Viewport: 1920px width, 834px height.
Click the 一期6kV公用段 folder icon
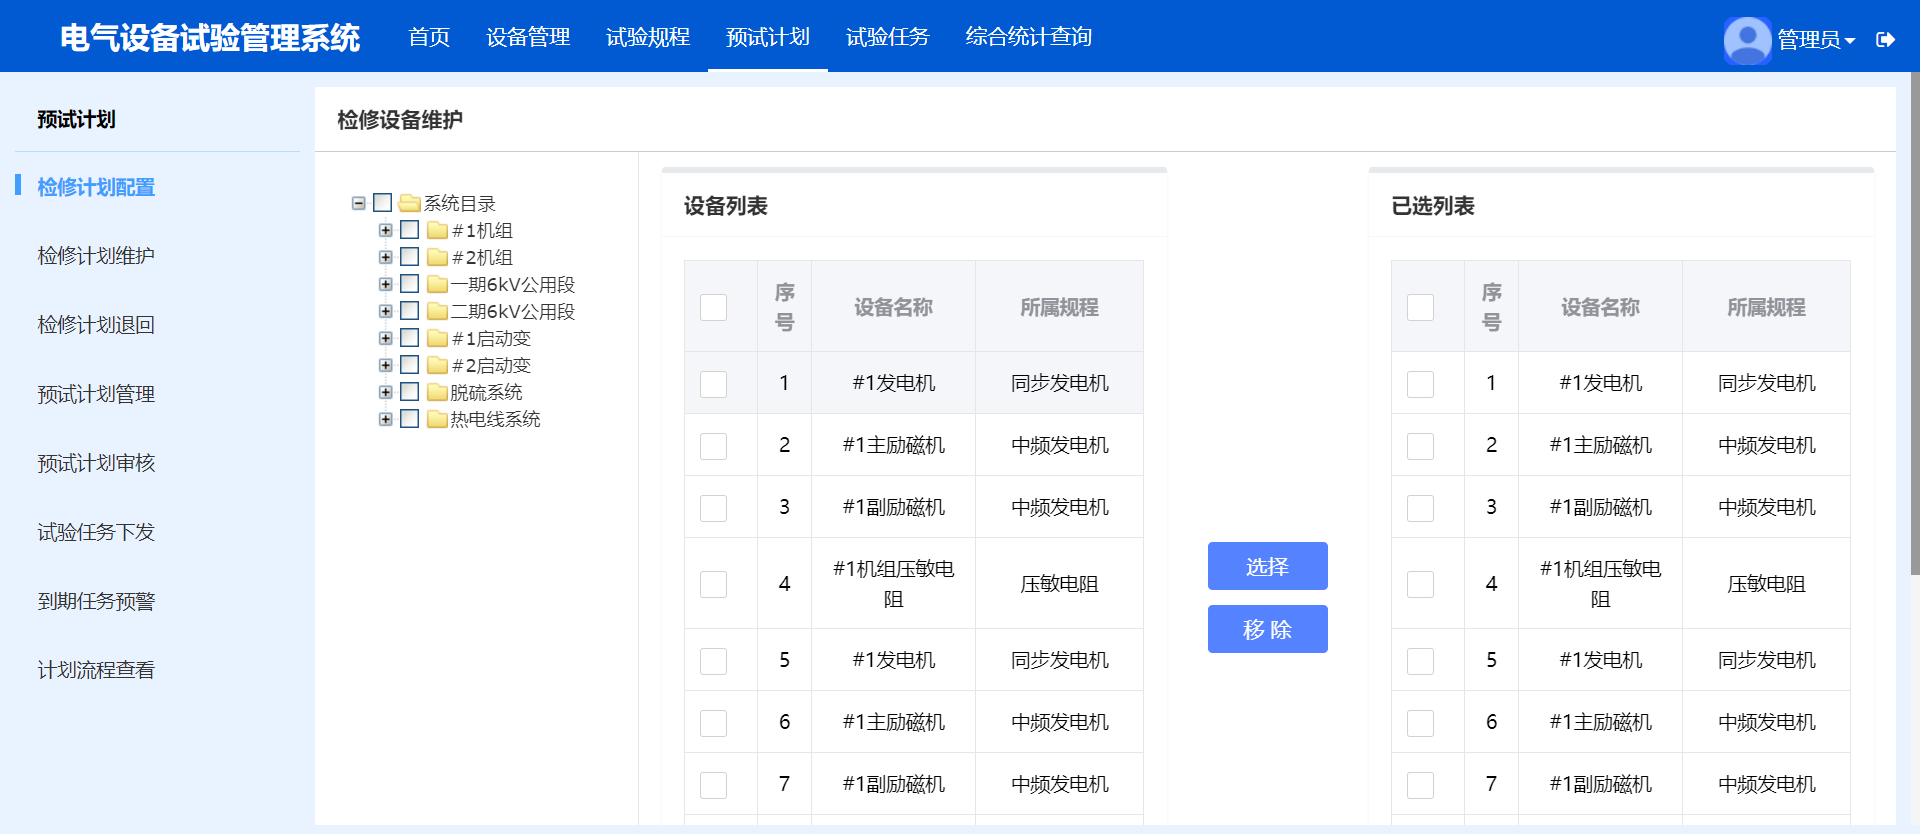tap(437, 284)
